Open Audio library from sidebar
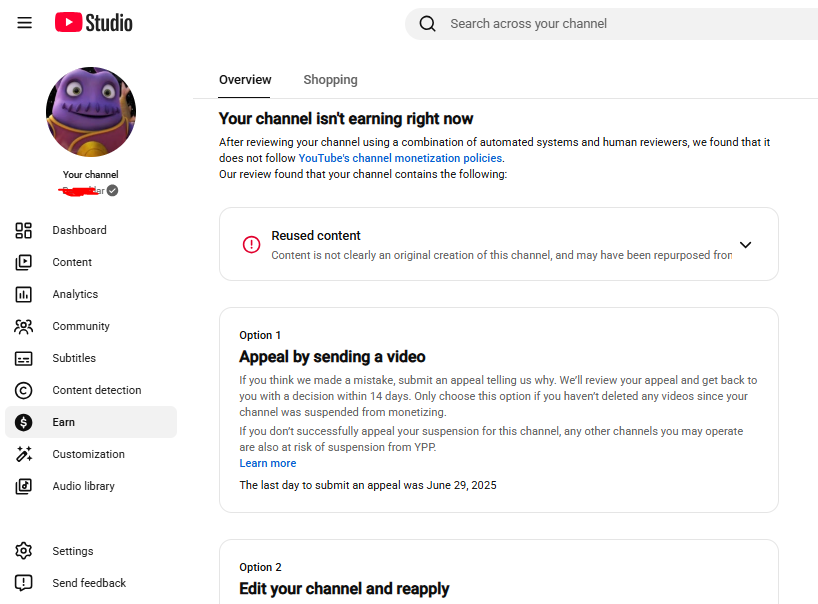Screen dimensions: 818x604 [91, 486]
